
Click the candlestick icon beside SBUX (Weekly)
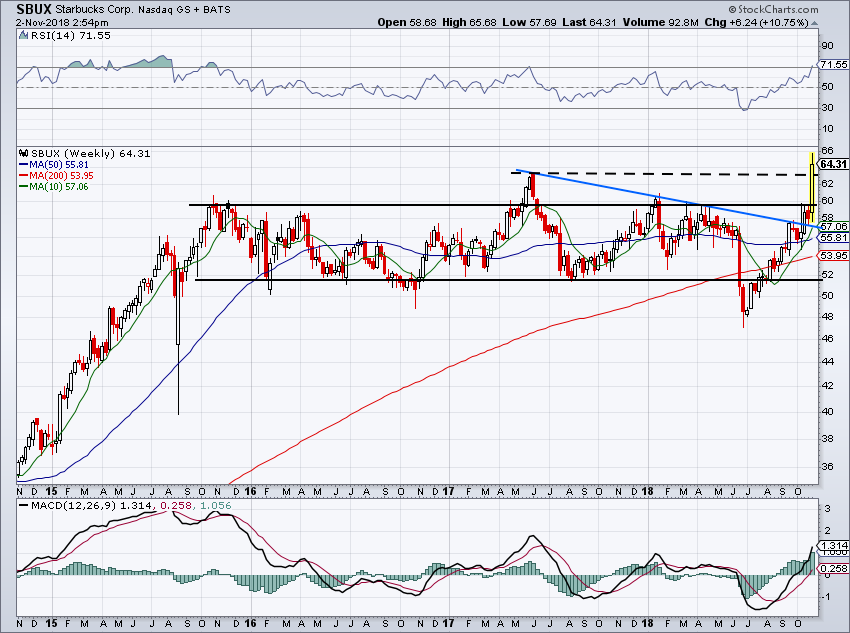[23, 153]
